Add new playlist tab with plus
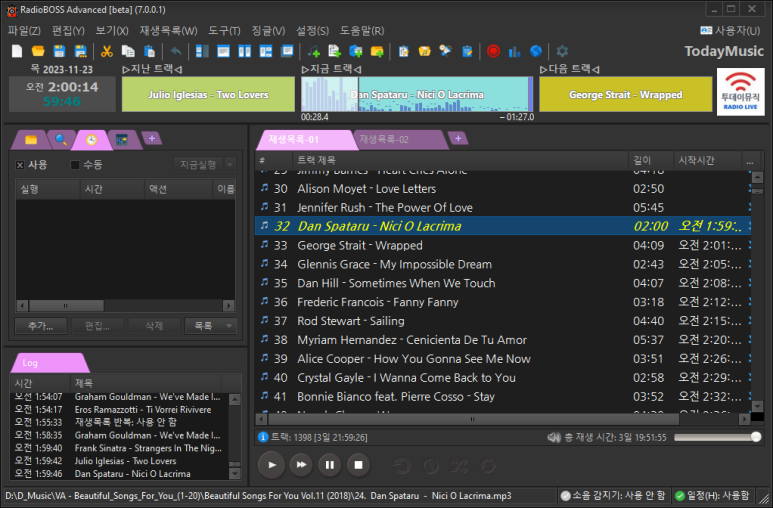The width and height of the screenshot is (773, 508). 458,139
